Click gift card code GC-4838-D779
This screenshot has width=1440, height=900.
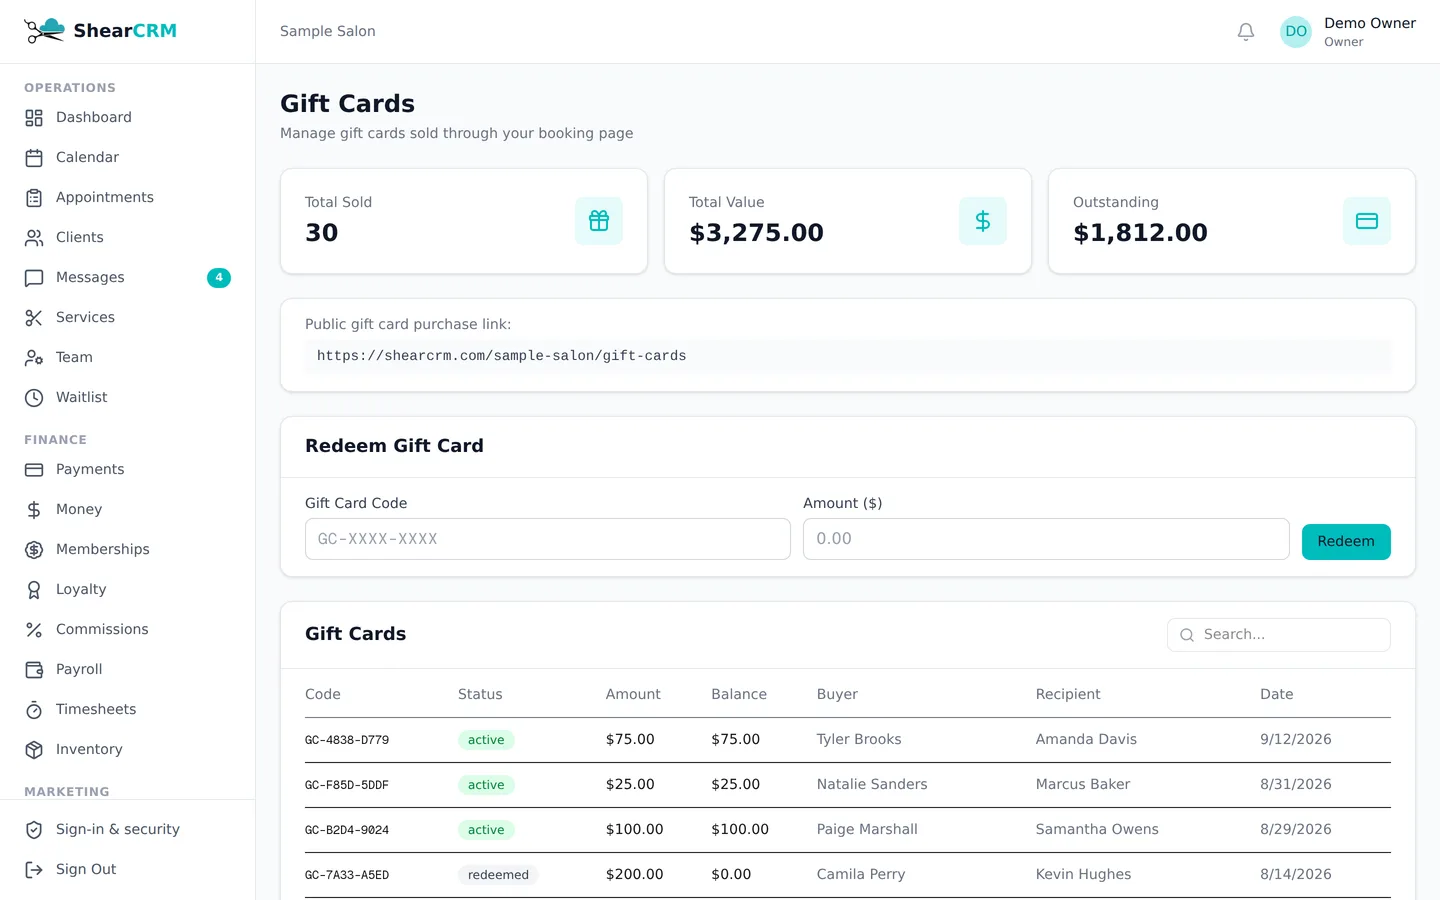[347, 740]
